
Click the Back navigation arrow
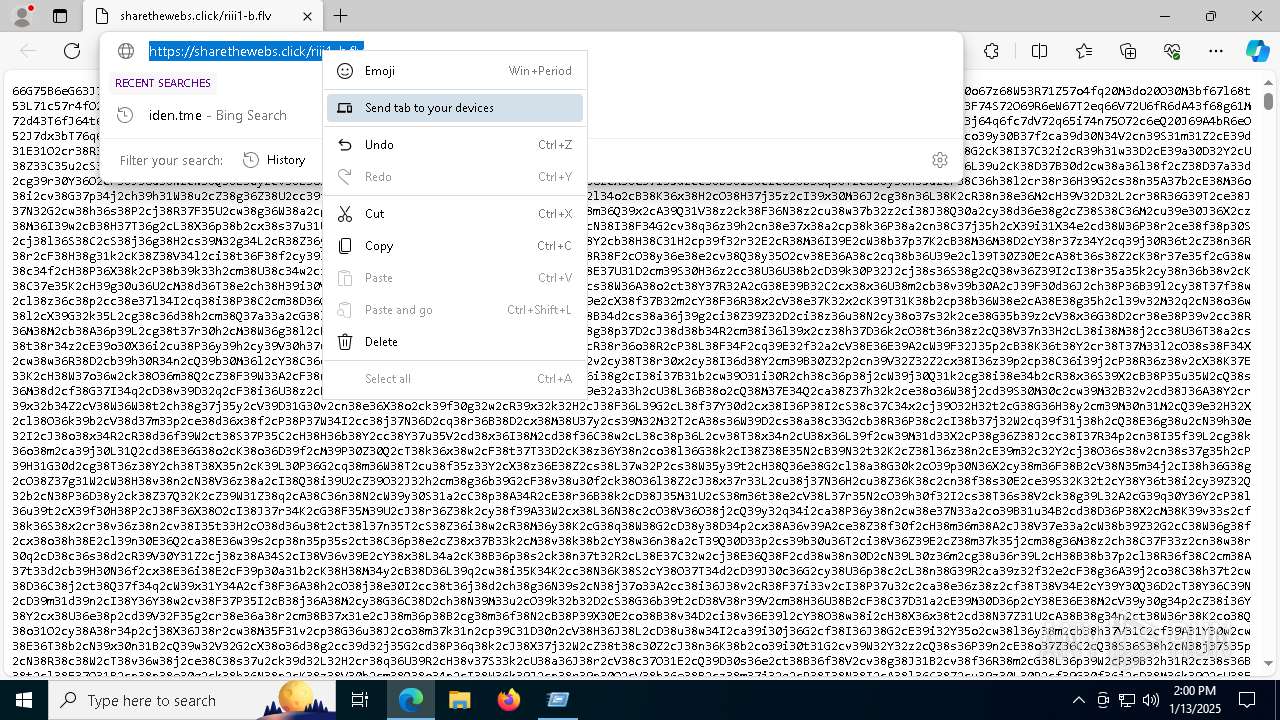28,51
